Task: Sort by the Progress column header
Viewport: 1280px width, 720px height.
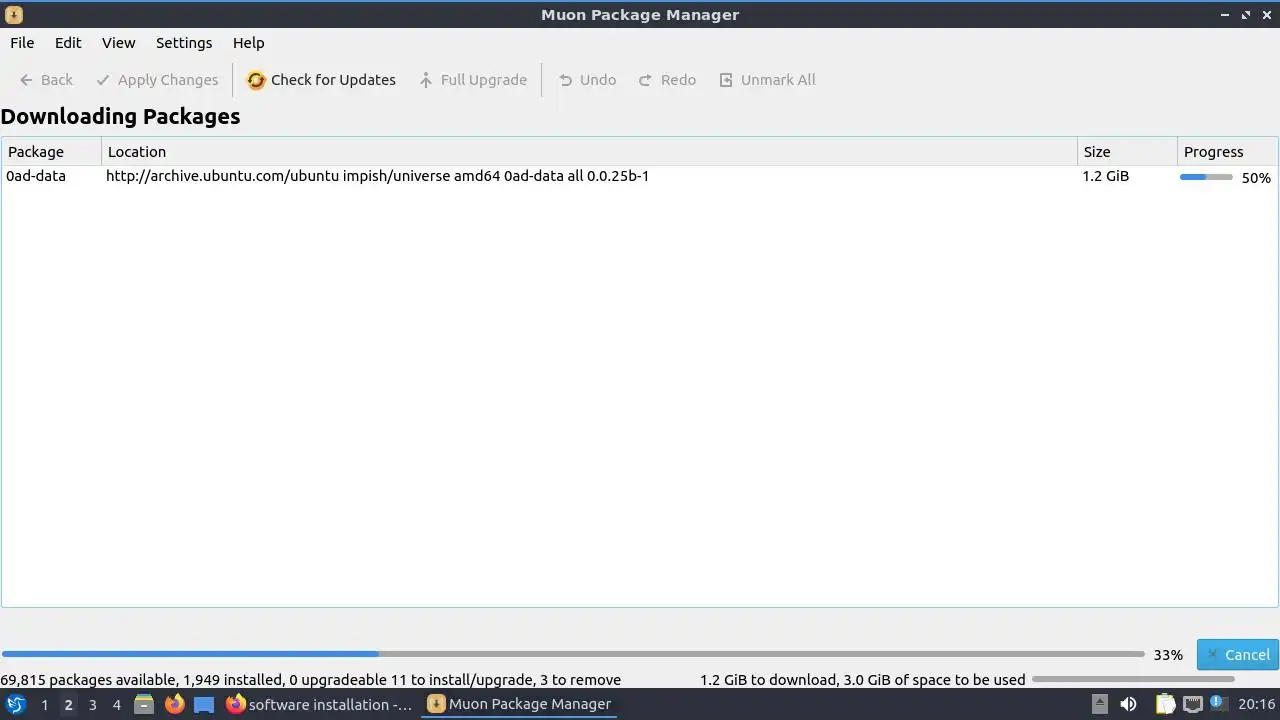Action: coord(1227,152)
